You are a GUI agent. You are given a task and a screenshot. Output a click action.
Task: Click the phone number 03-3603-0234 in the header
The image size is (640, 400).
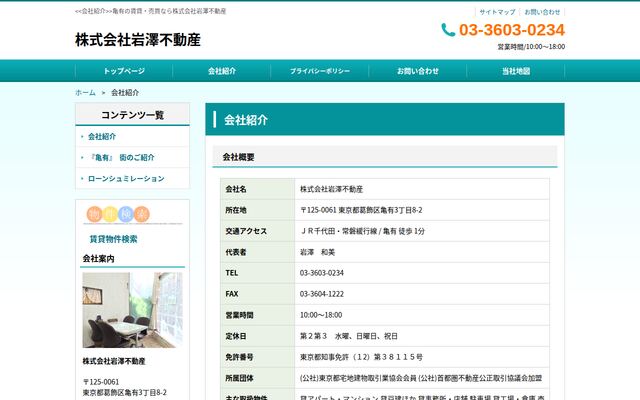(x=512, y=30)
